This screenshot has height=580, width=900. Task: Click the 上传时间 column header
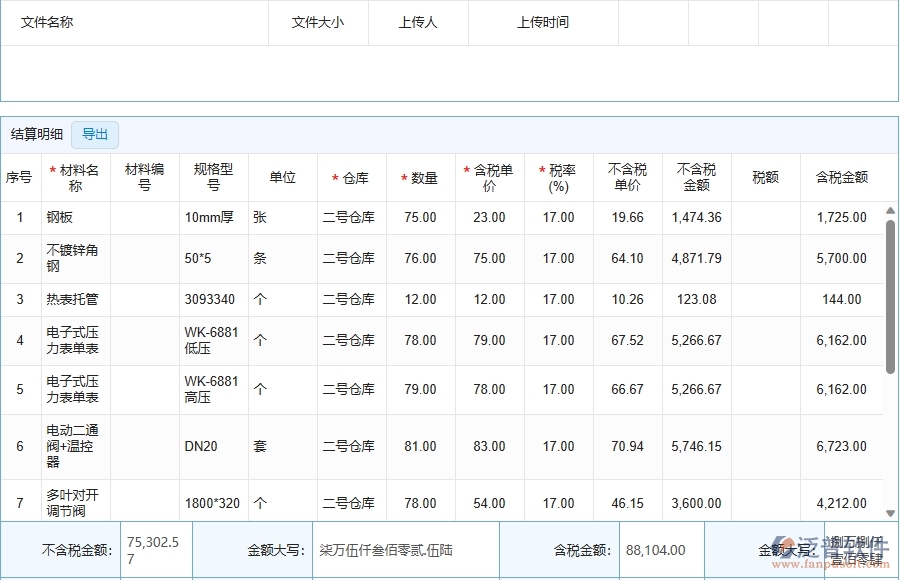[x=543, y=22]
